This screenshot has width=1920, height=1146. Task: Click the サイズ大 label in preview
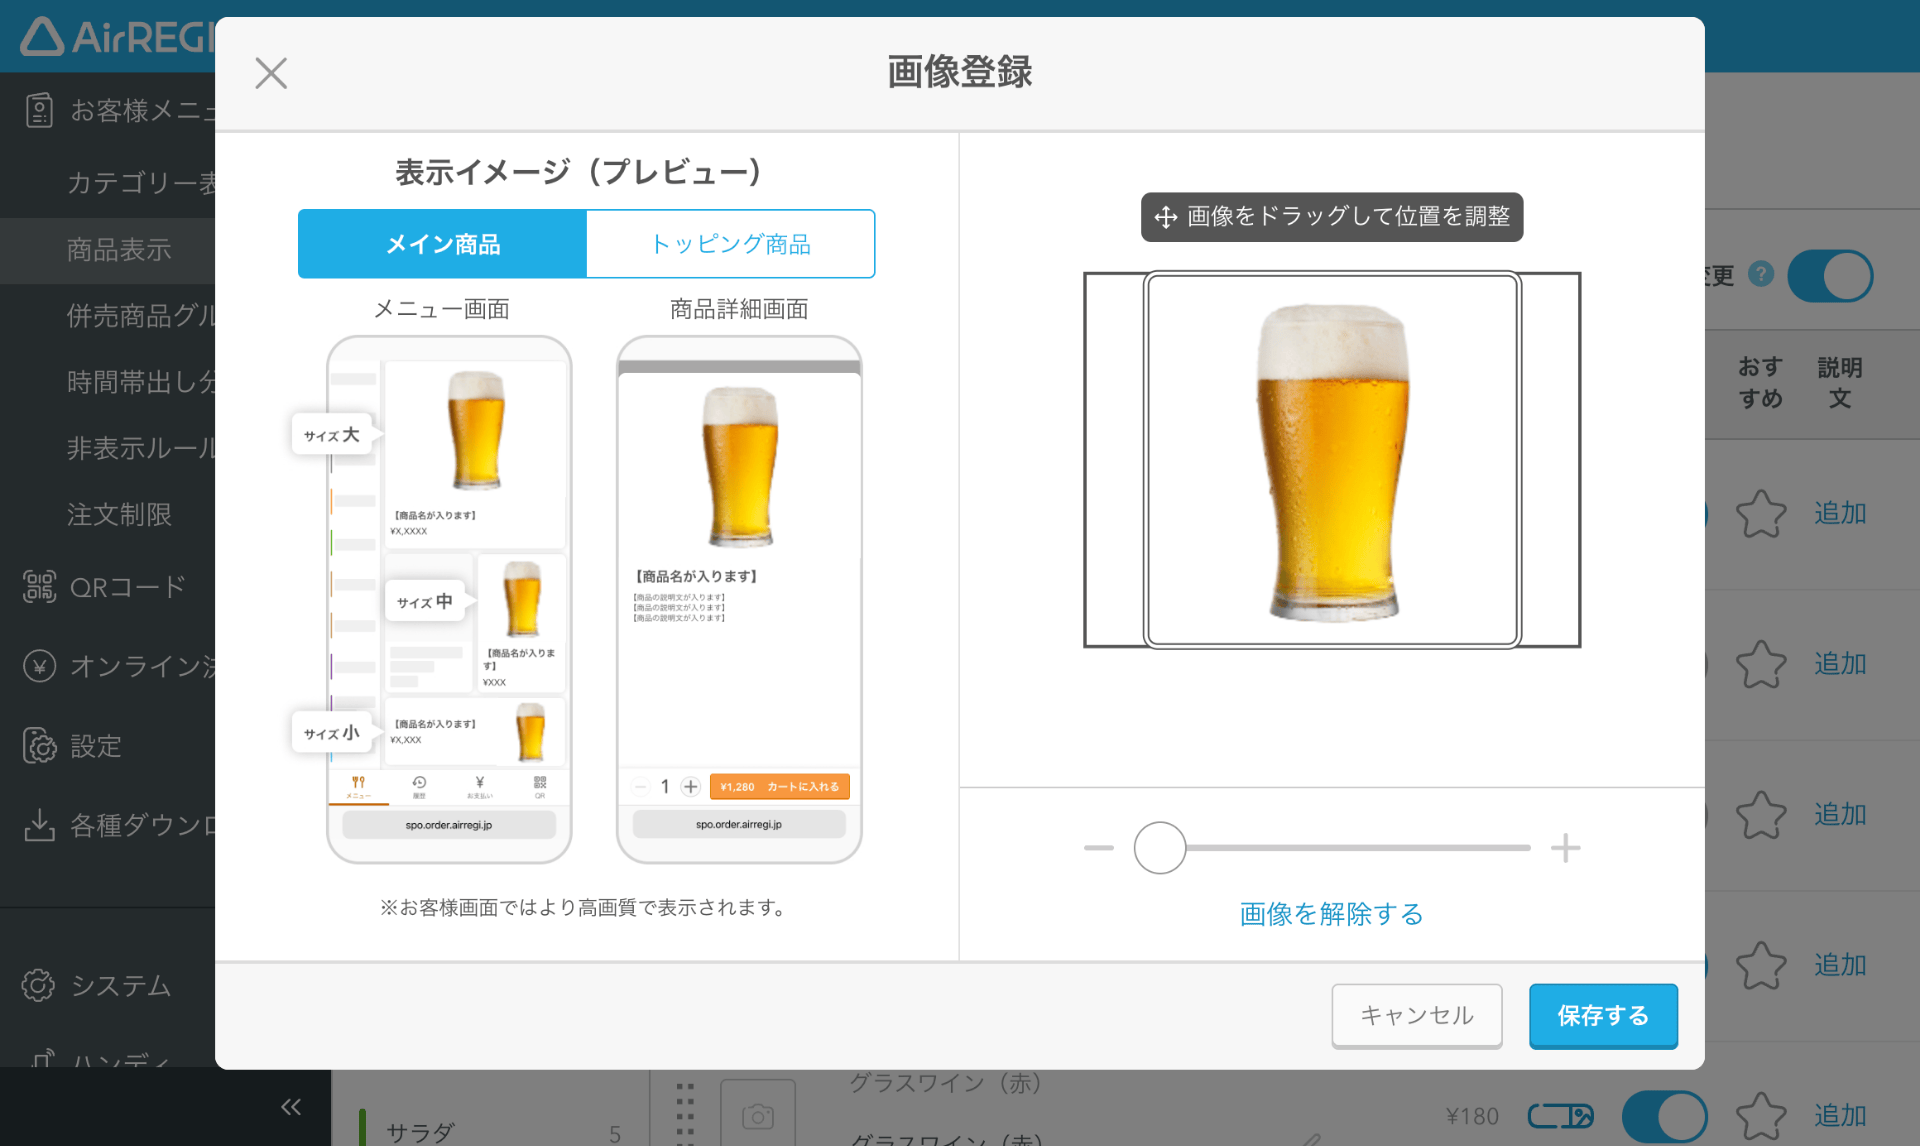tap(331, 435)
